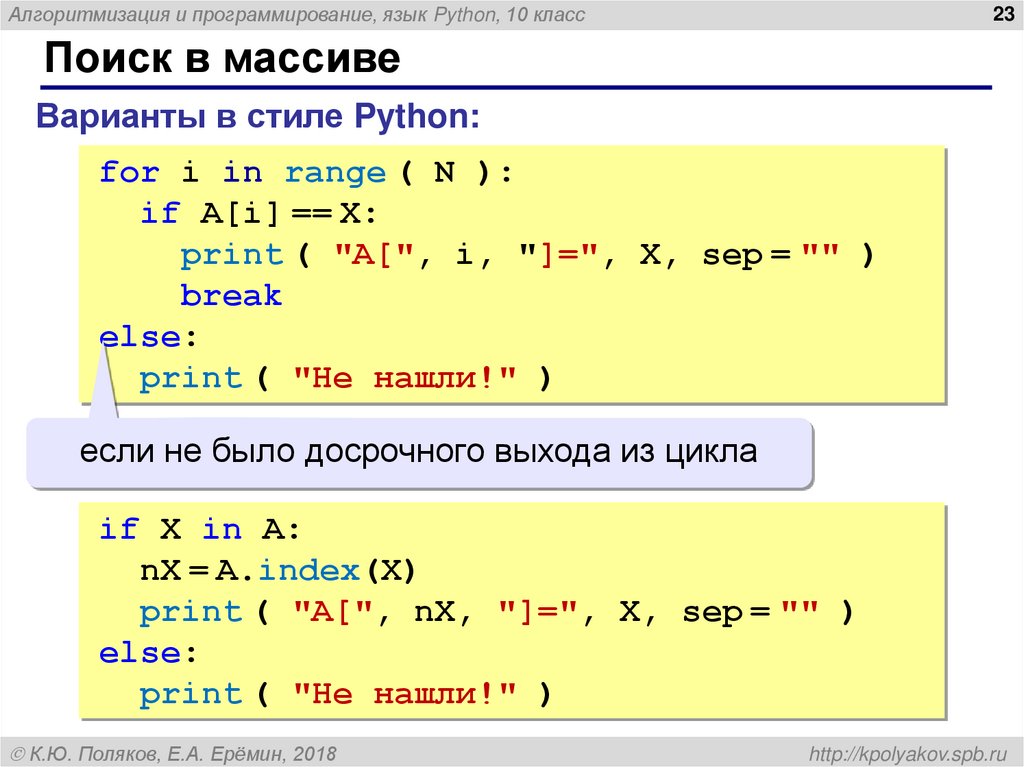Click the code line 'if X in A:'
This screenshot has height=767, width=1024.
pos(200,529)
